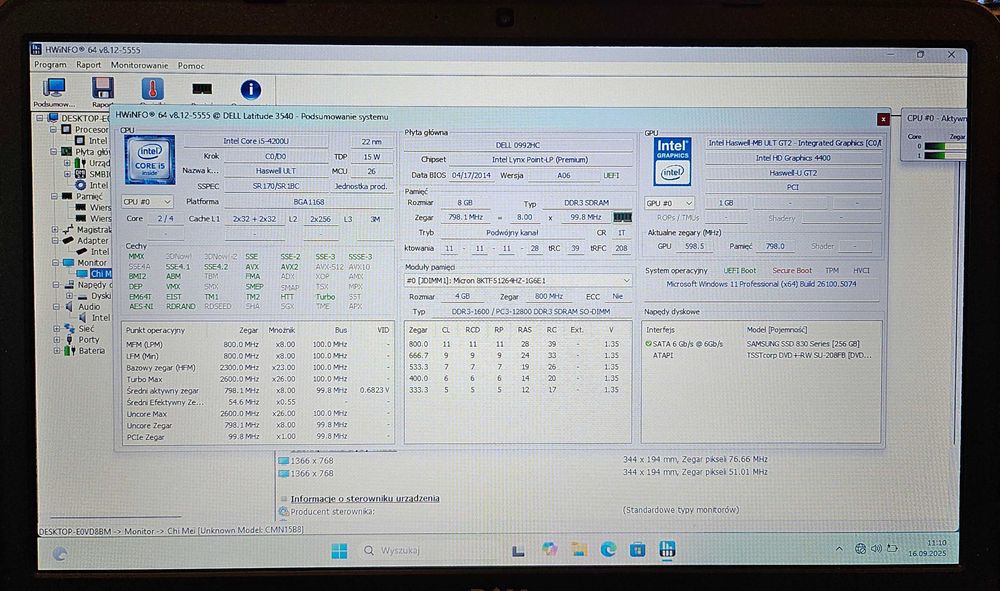The image size is (1000, 591).
Task: Open File Explorer from the taskbar
Action: pyautogui.click(x=579, y=550)
